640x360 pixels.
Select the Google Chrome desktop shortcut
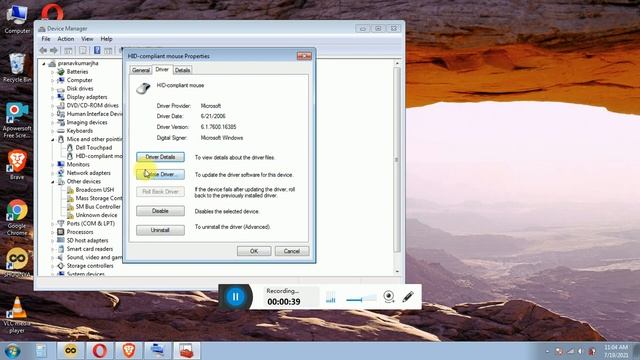click(17, 218)
